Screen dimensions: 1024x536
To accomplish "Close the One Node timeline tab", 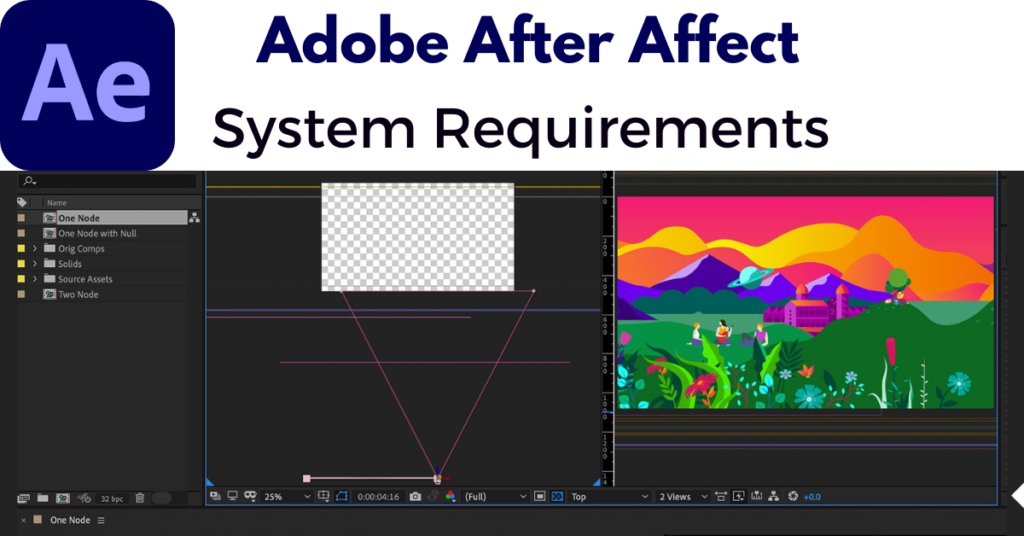I will point(24,520).
